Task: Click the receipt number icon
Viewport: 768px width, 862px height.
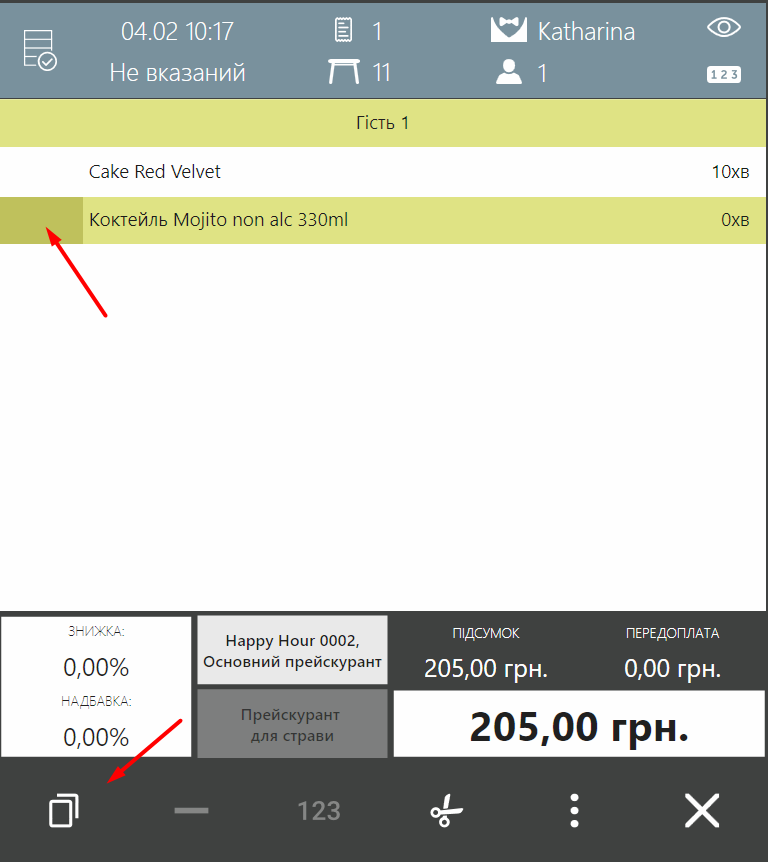Action: click(343, 31)
